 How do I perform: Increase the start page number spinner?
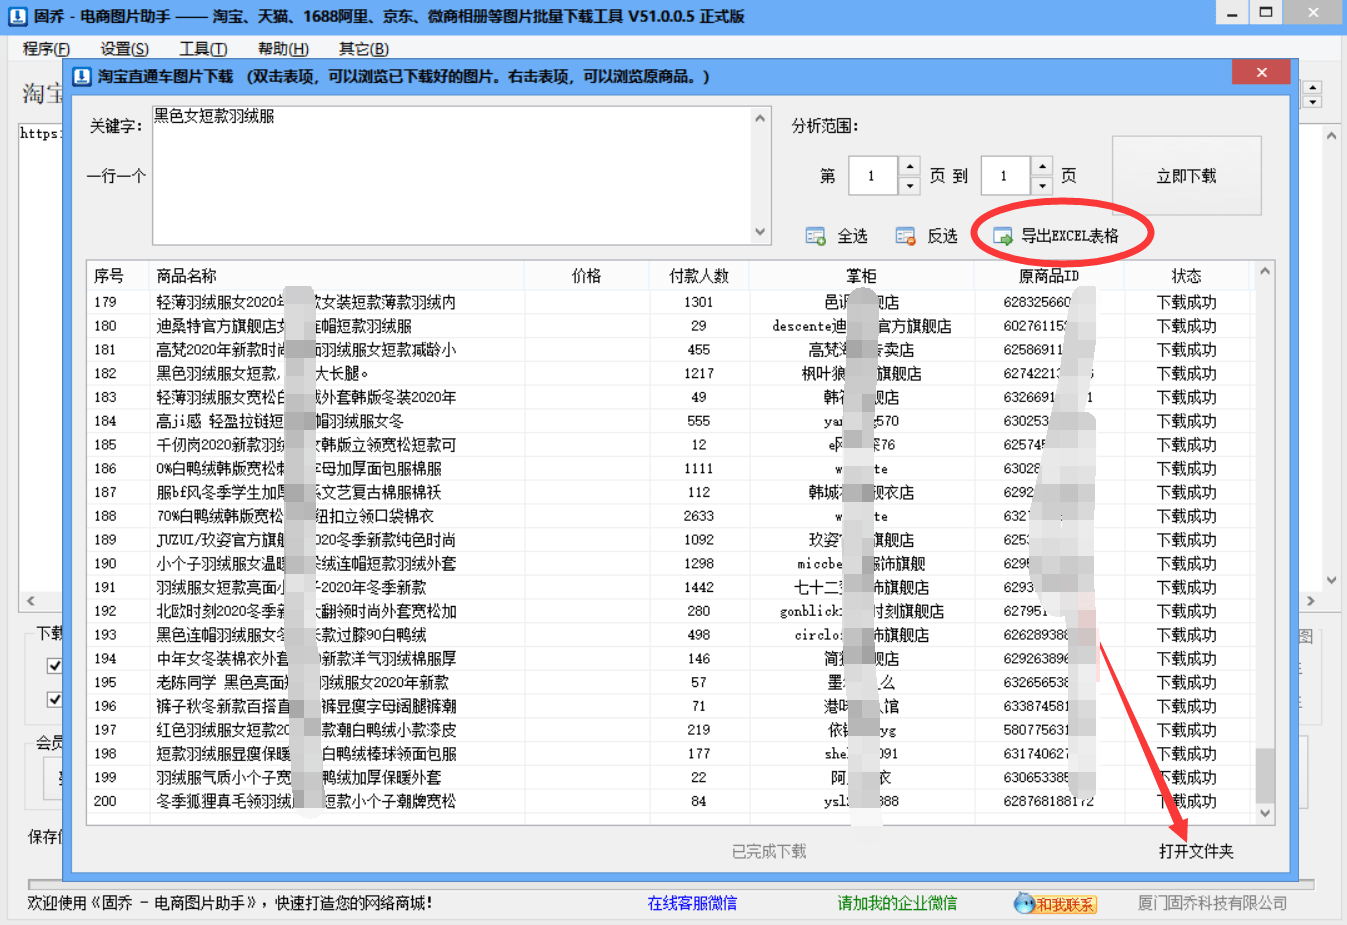(909, 166)
